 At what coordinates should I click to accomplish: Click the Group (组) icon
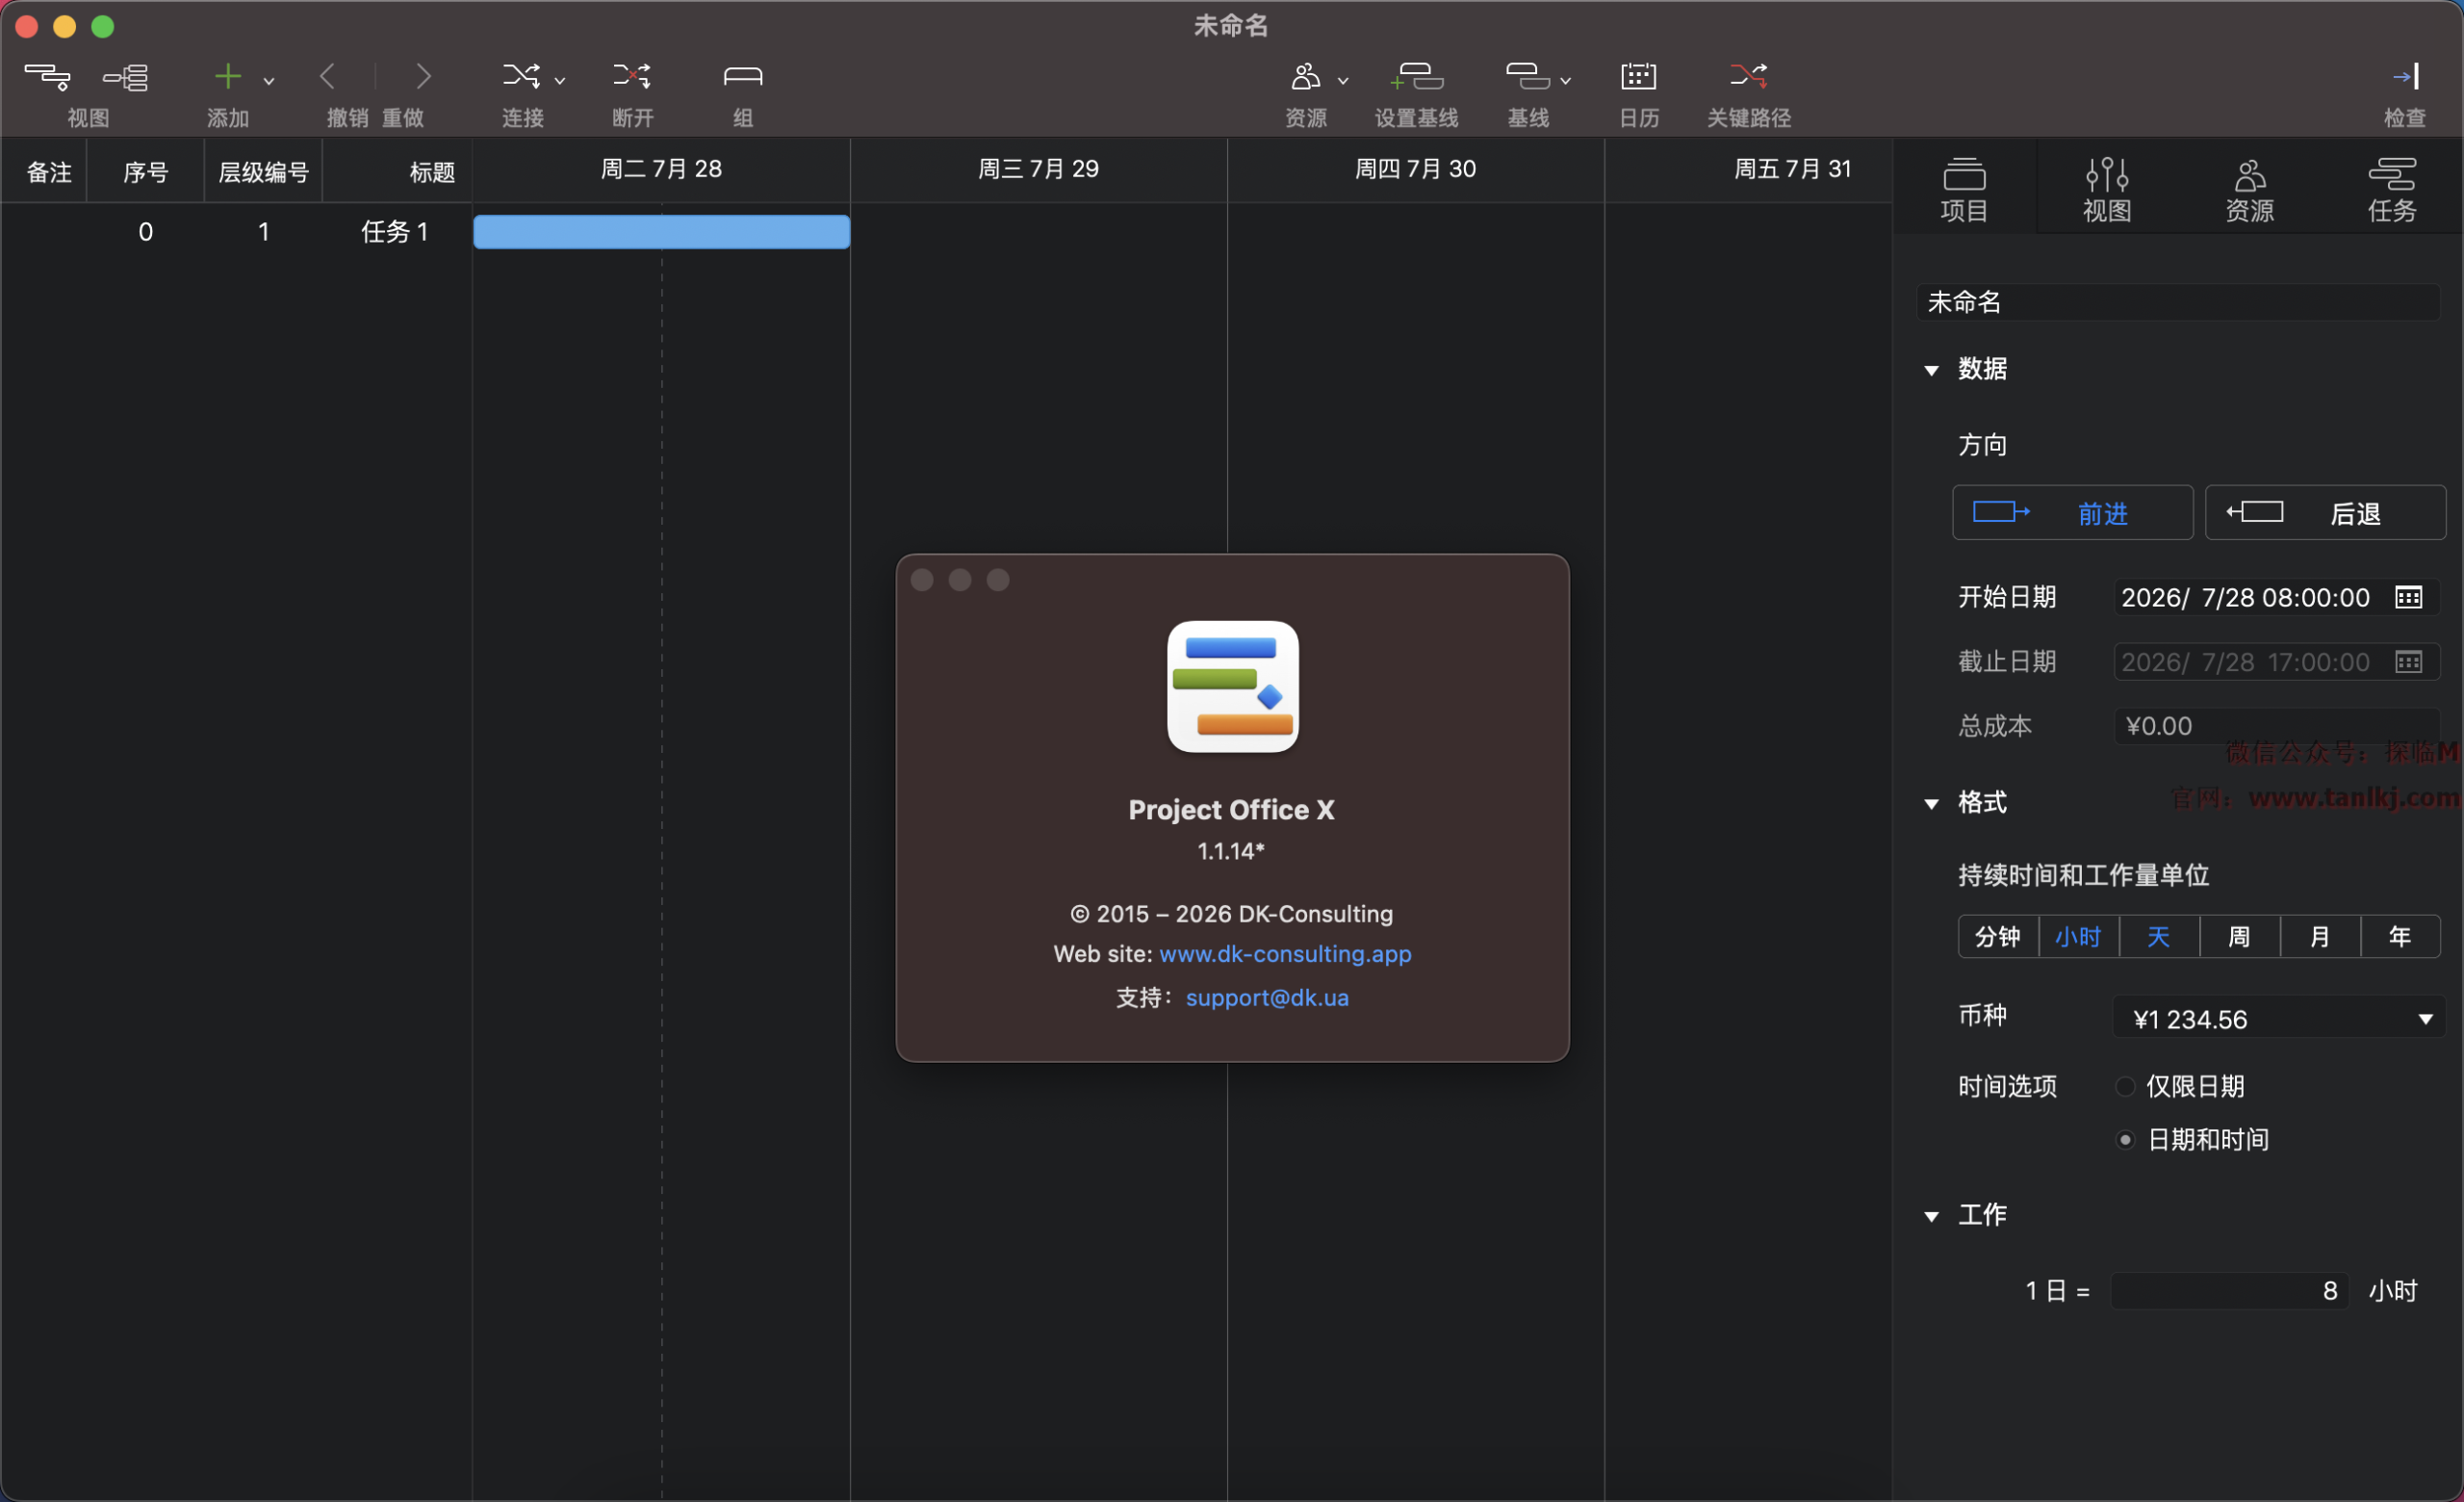(743, 76)
